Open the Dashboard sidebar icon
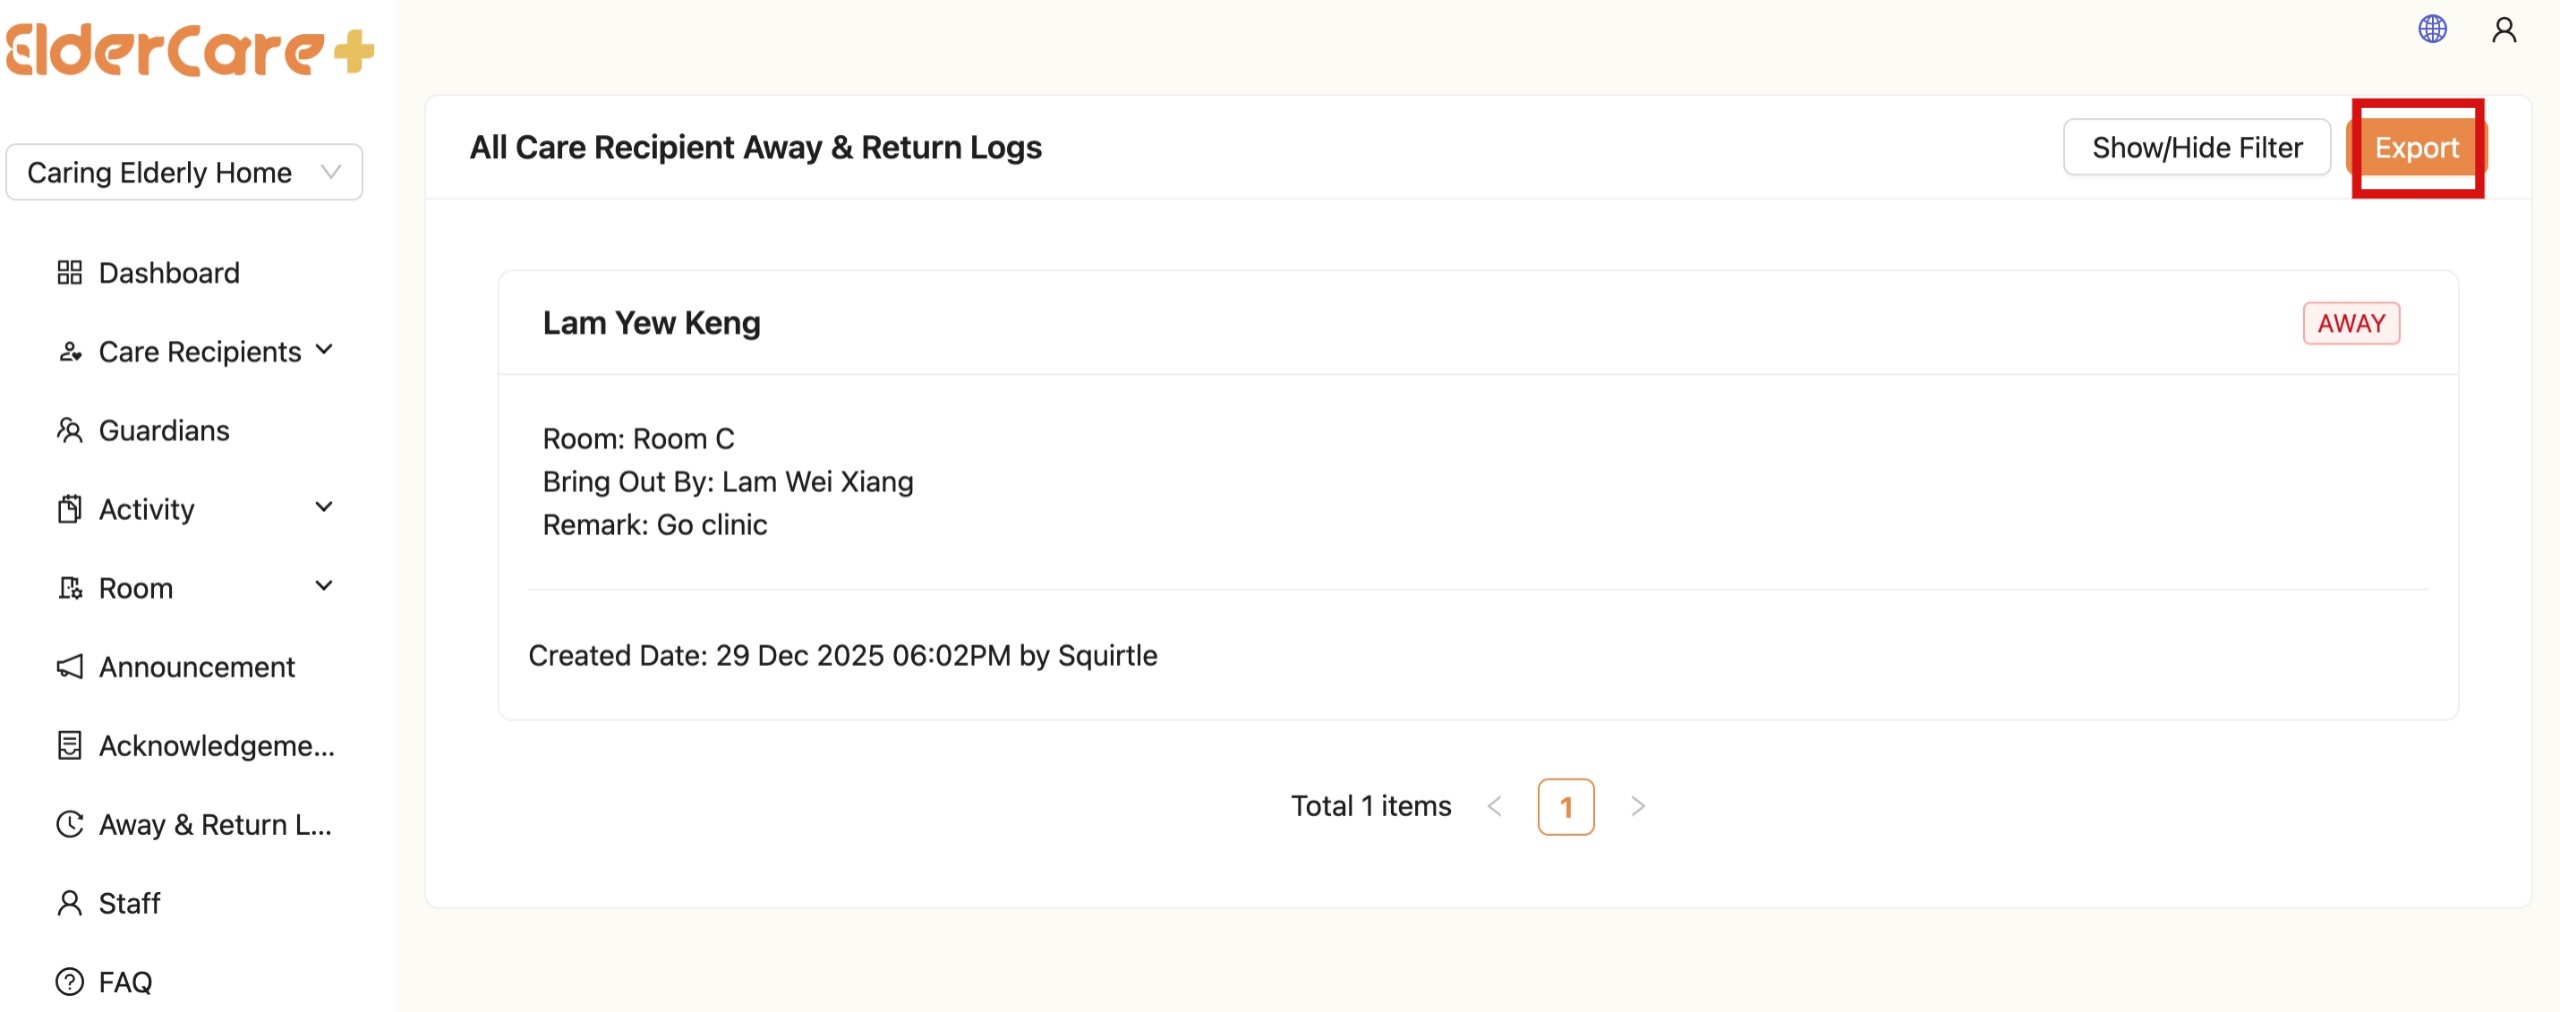The width and height of the screenshot is (2560, 1012). (70, 272)
